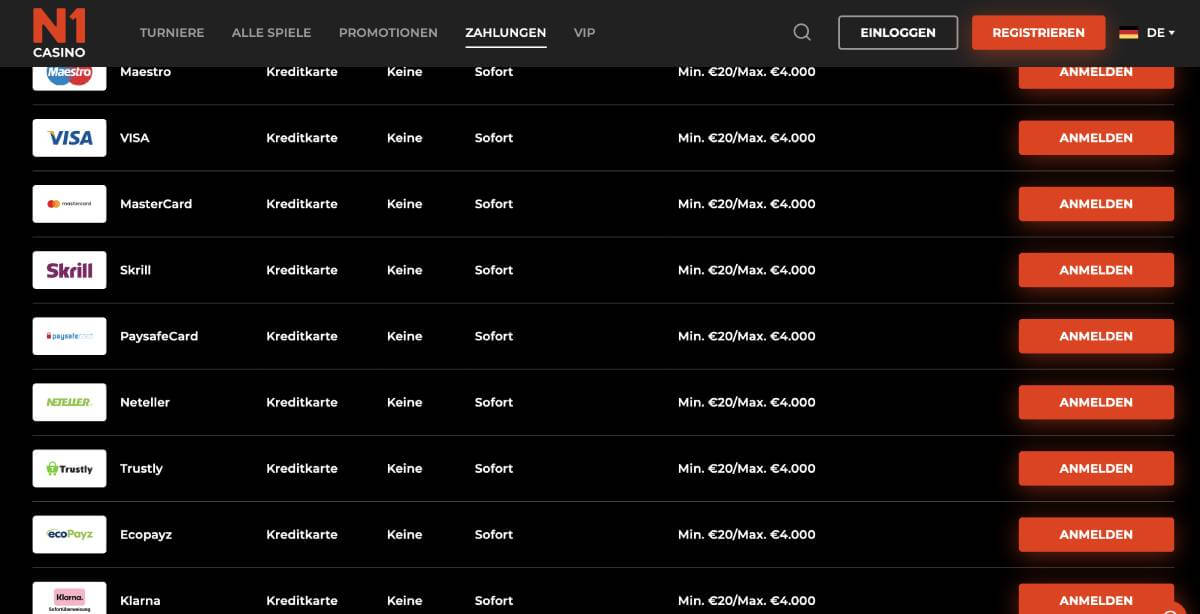Image resolution: width=1200 pixels, height=614 pixels.
Task: Click Anmelden in the Maestro row
Action: (x=1096, y=76)
